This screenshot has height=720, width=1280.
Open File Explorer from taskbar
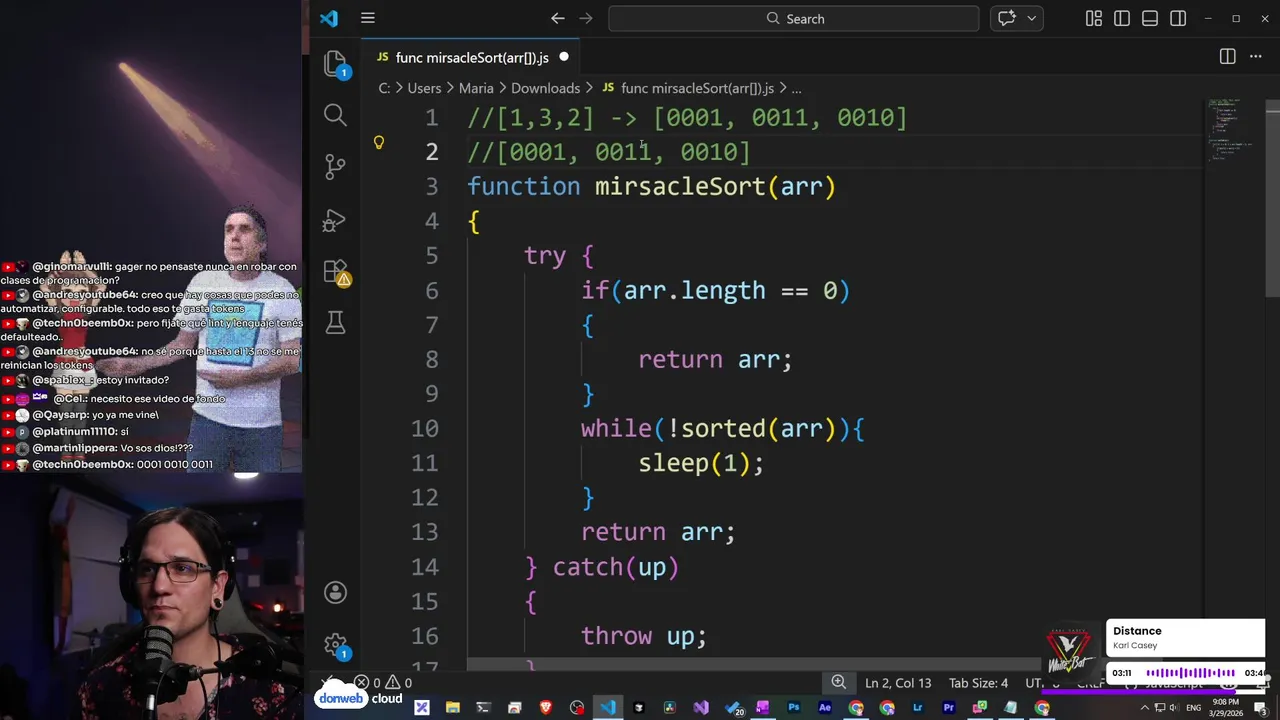point(452,708)
